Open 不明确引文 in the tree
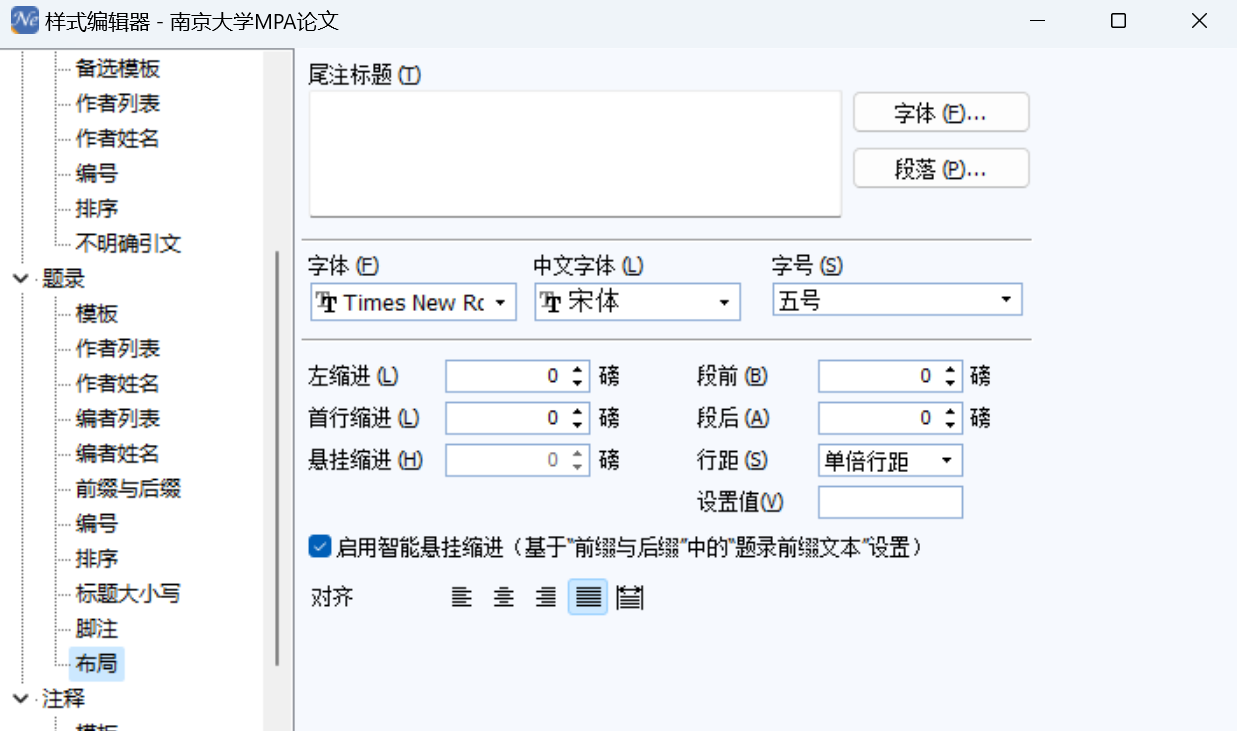The height and width of the screenshot is (731, 1237). pyautogui.click(x=128, y=244)
